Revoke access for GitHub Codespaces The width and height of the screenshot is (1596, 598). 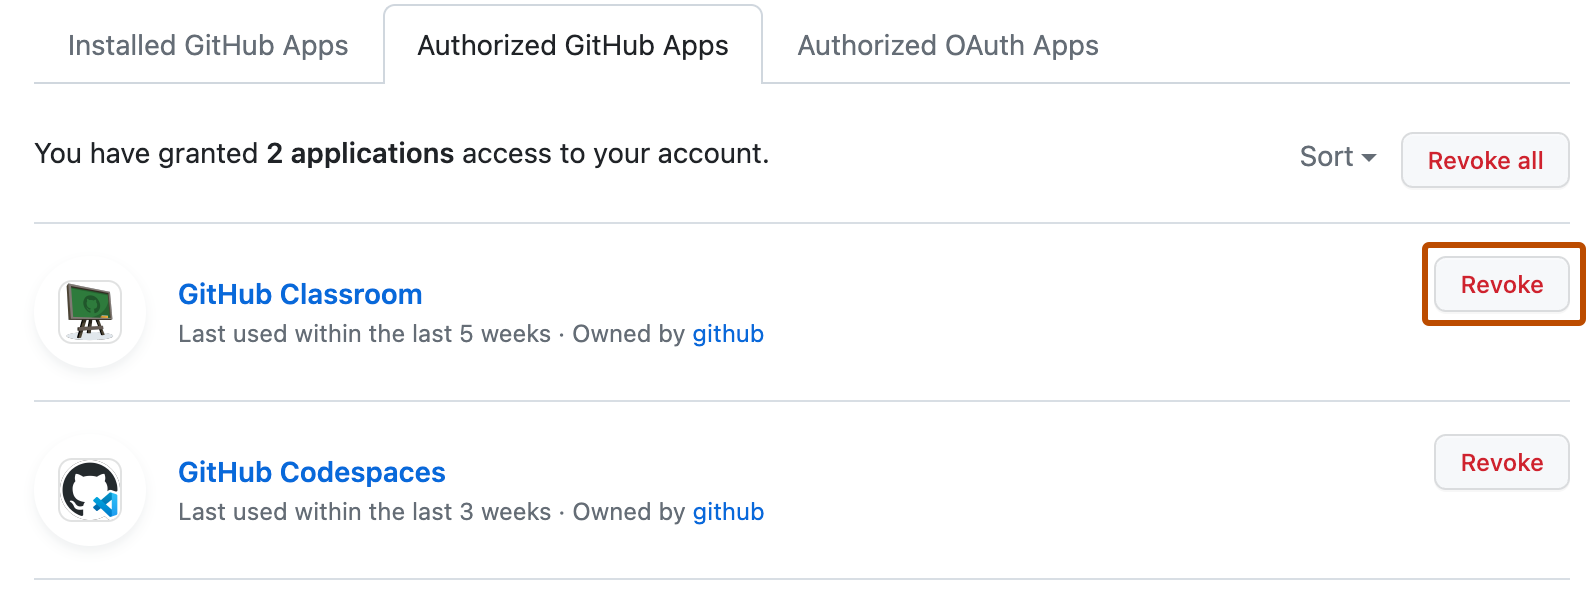1501,462
